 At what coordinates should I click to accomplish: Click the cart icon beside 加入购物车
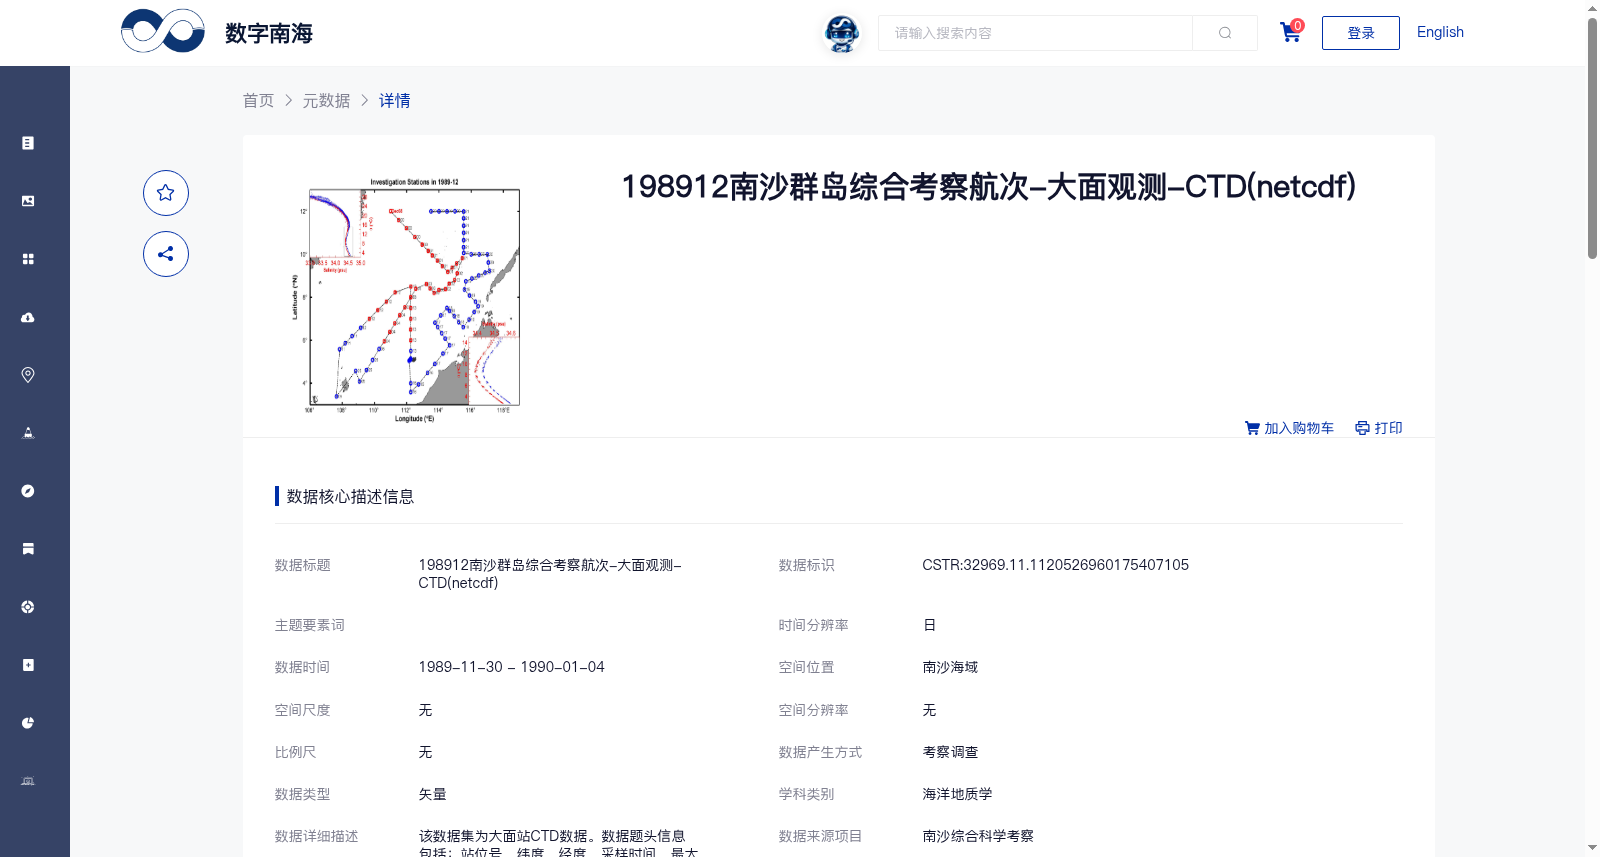point(1252,428)
